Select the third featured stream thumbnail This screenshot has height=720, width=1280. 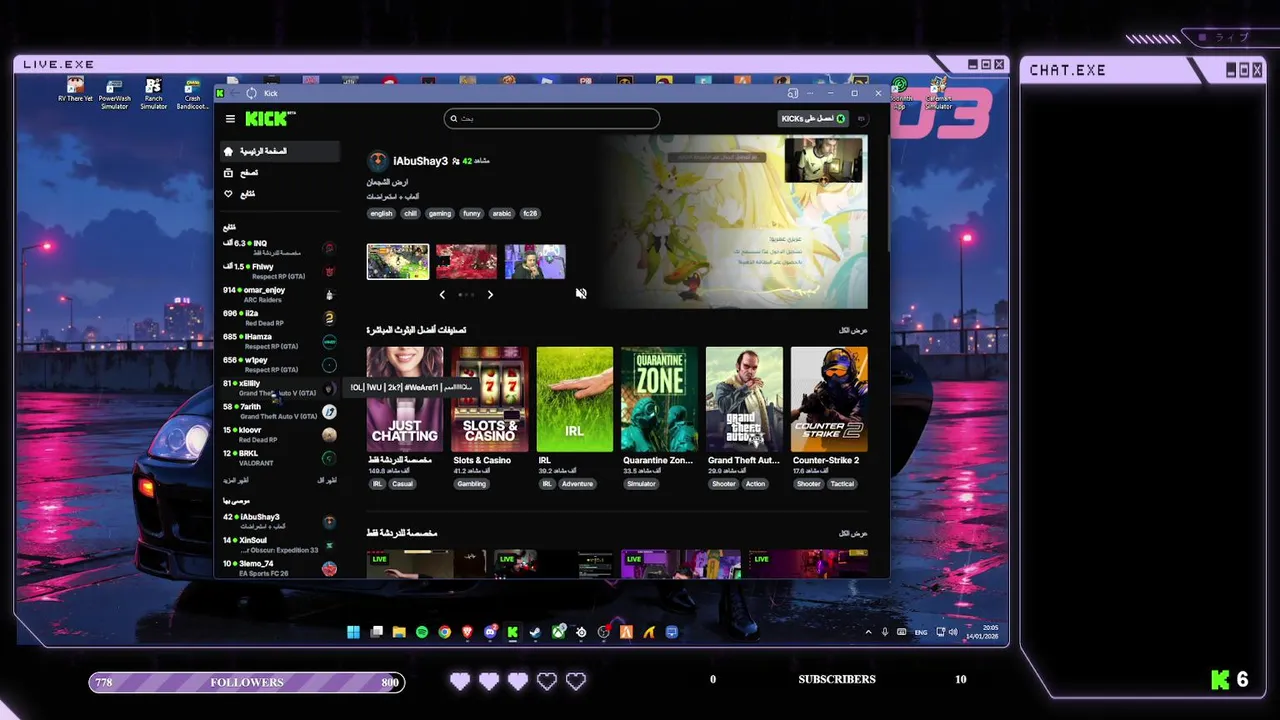click(535, 261)
